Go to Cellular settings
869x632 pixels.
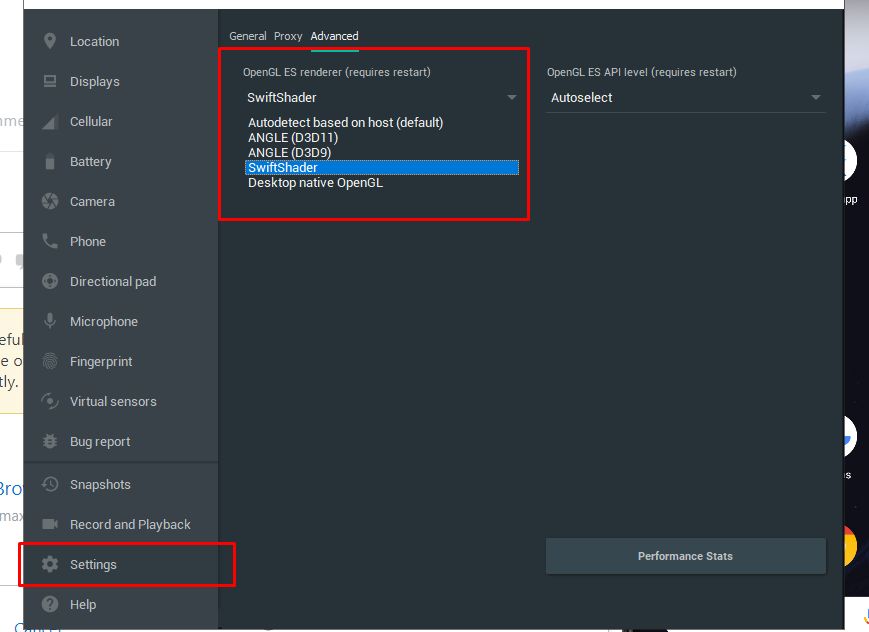click(x=121, y=121)
